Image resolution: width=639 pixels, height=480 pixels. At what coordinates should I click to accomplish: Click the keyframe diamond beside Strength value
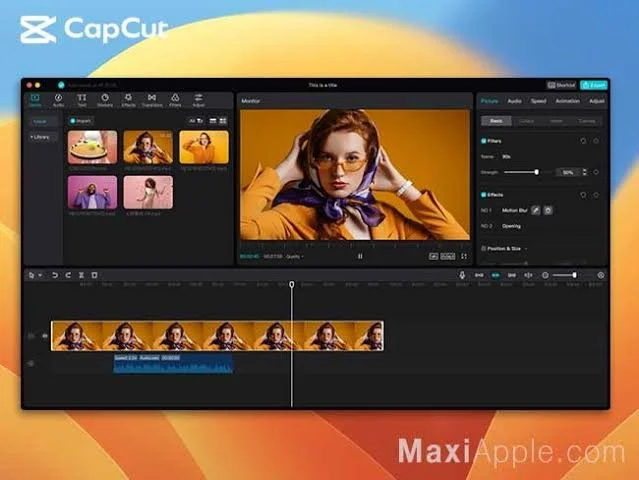click(596, 172)
